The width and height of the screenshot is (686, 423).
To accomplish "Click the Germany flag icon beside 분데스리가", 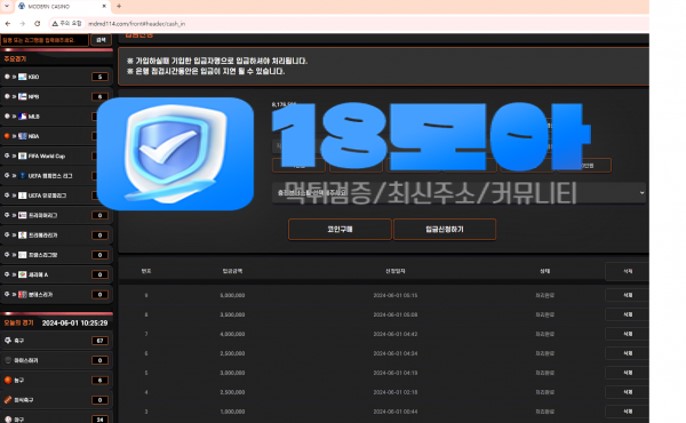I will coord(22,294).
